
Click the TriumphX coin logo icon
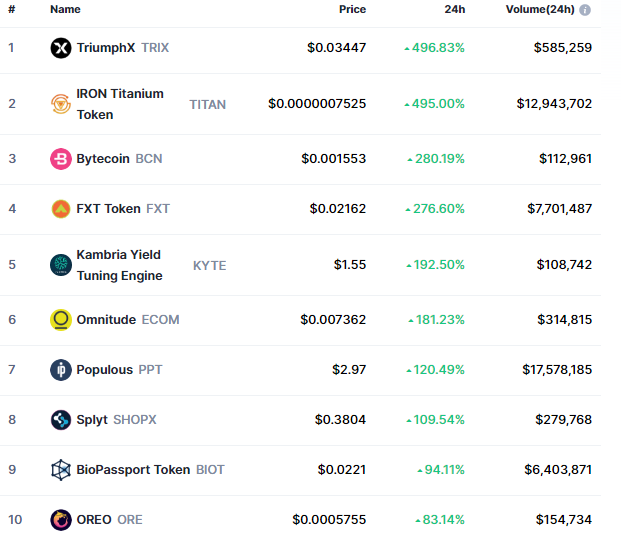point(61,48)
